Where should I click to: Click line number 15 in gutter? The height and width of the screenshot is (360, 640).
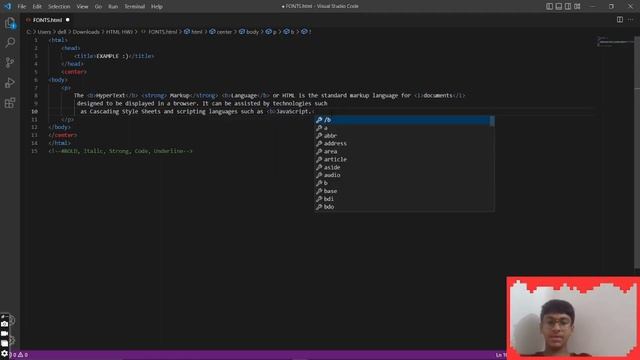[35, 151]
